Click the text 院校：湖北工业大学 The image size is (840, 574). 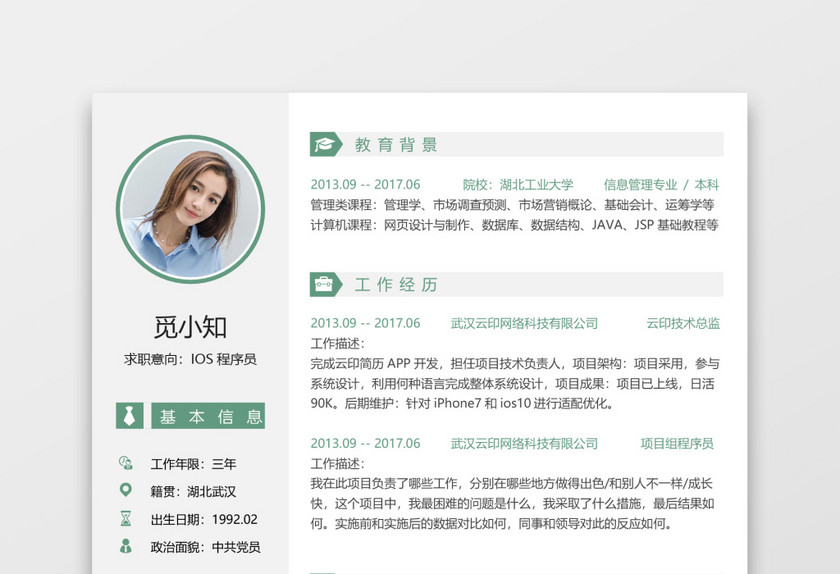point(518,185)
